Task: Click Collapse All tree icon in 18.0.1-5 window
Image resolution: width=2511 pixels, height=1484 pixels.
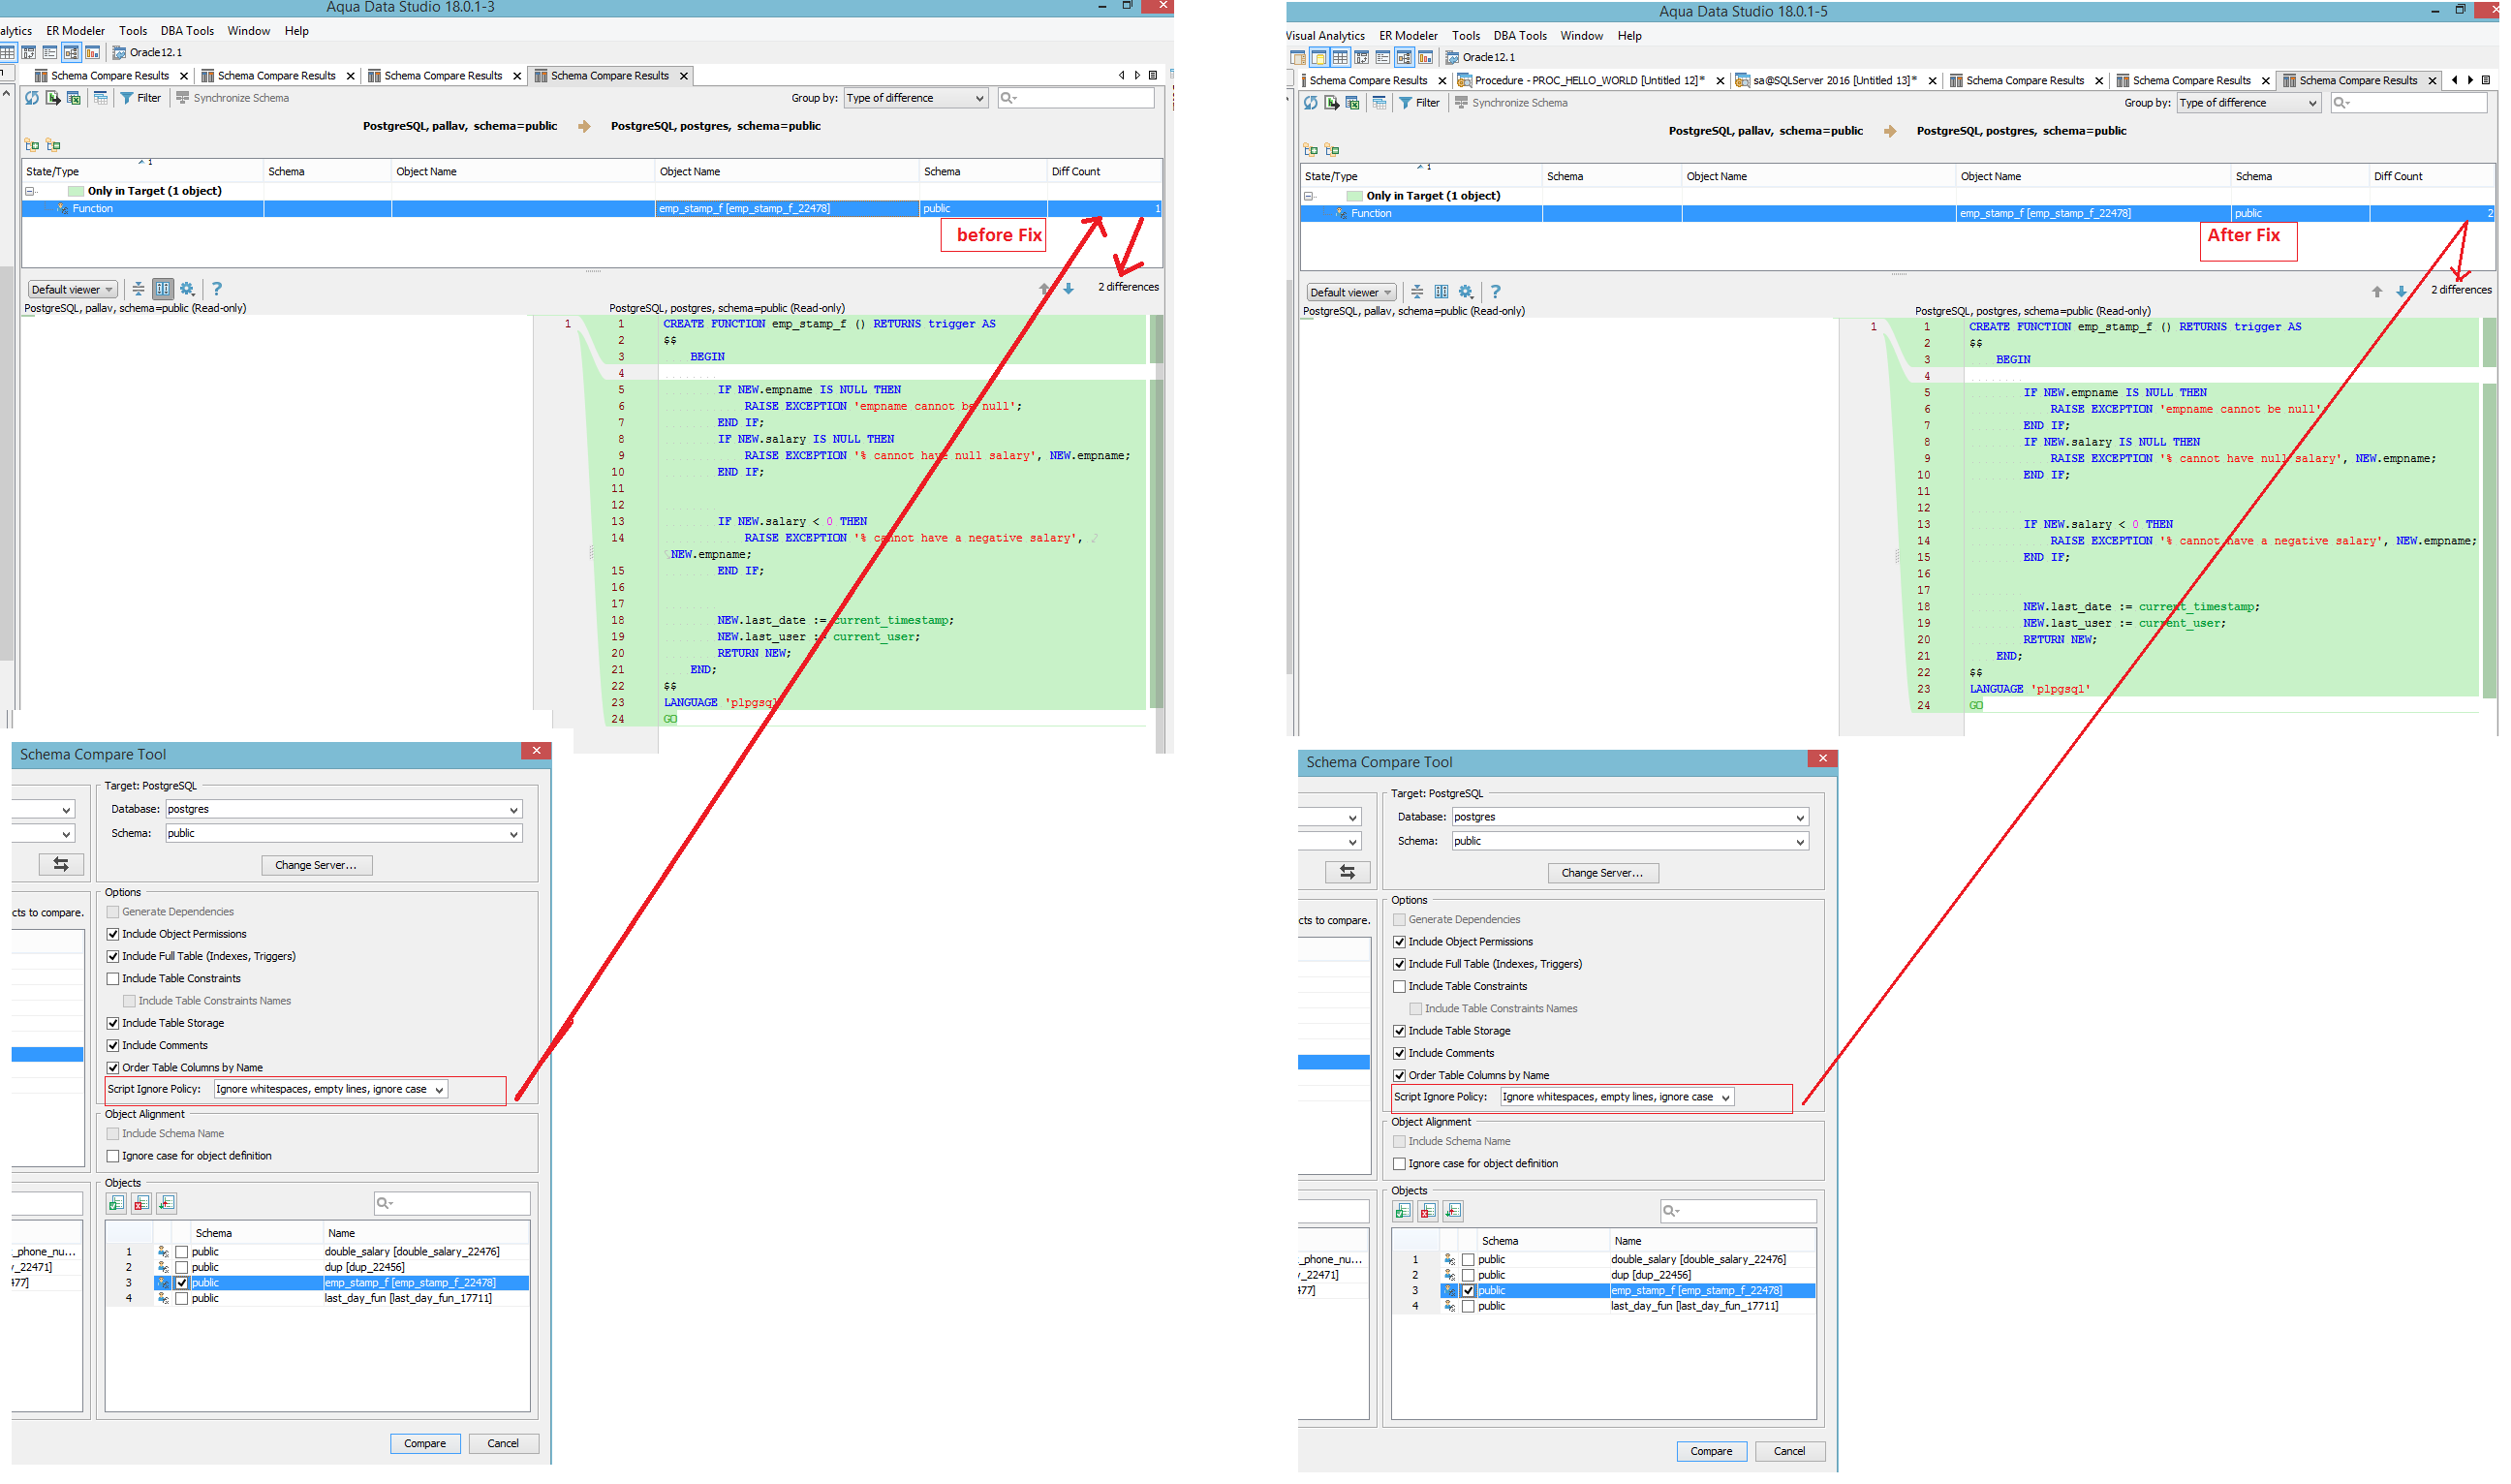Action: pos(1332,150)
